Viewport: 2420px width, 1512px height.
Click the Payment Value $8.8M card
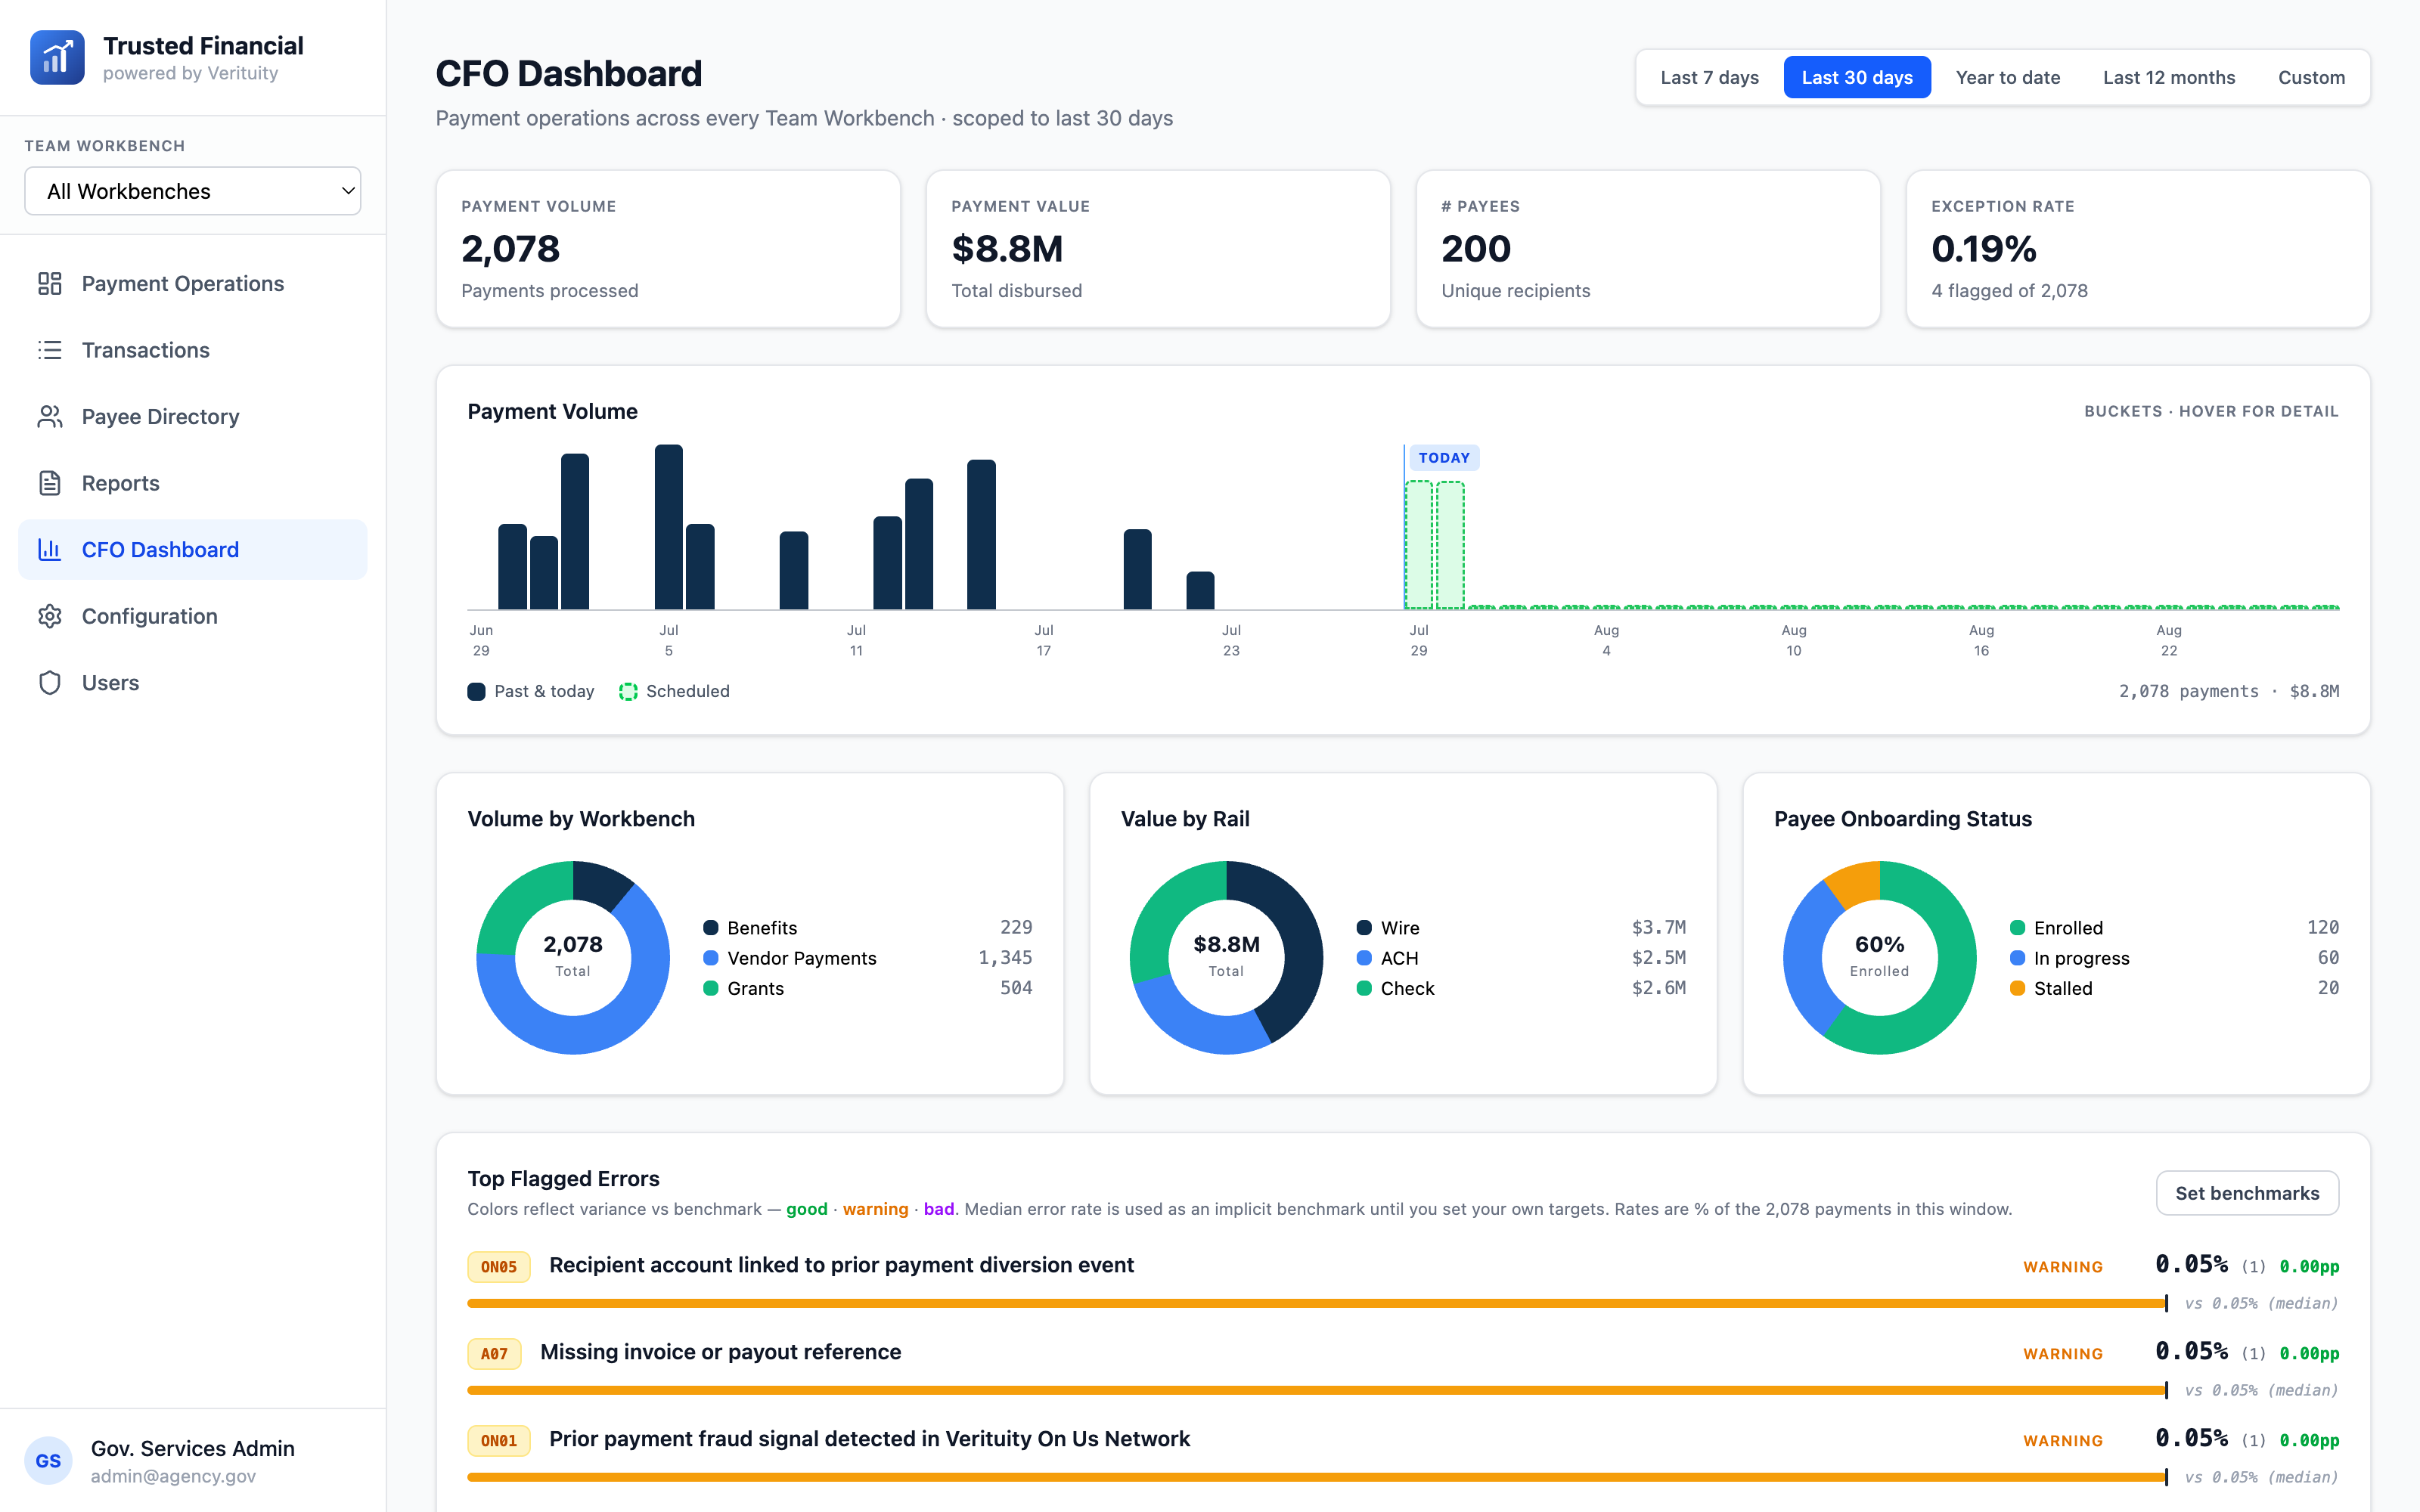pyautogui.click(x=1158, y=248)
